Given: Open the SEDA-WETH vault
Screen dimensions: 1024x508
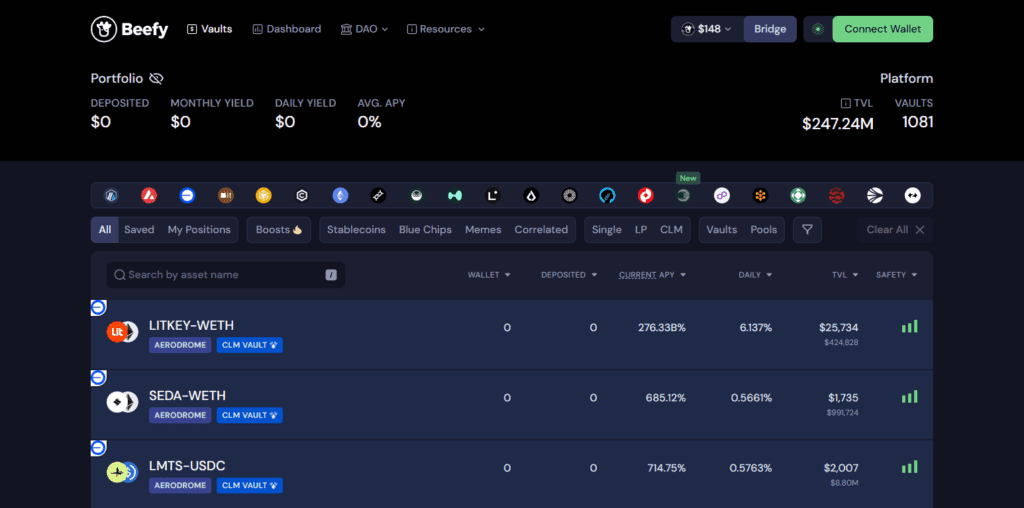Looking at the screenshot, I should click(511, 405).
